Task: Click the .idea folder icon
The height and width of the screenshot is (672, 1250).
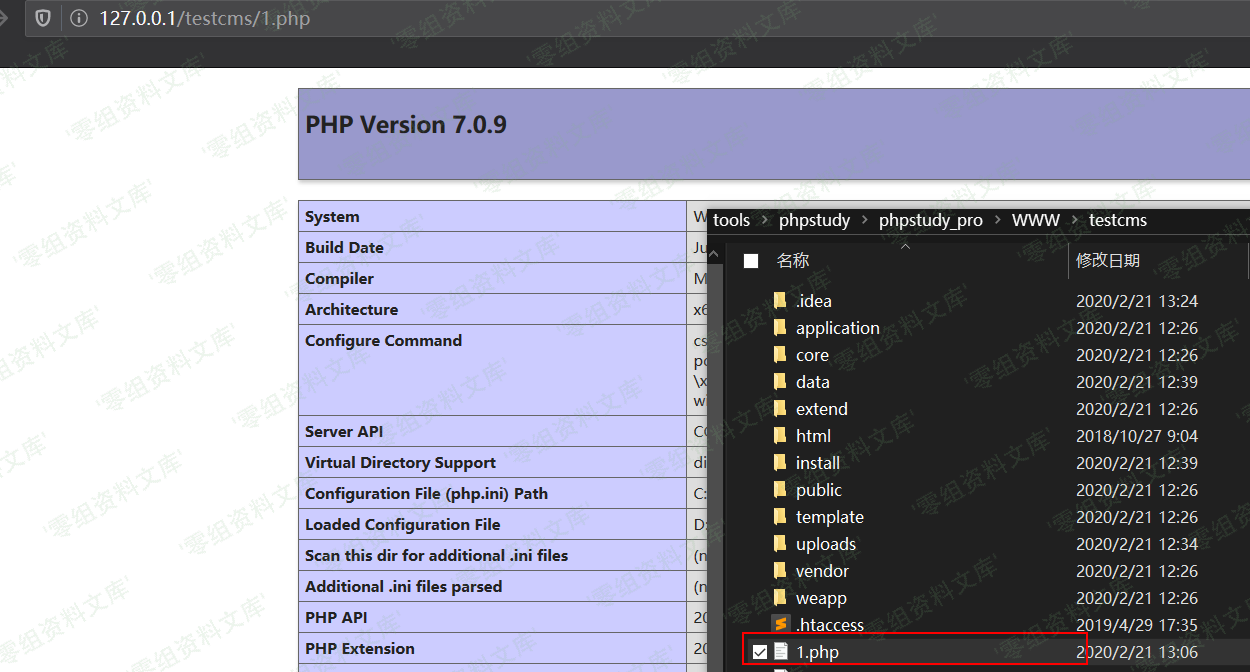Action: tap(780, 301)
